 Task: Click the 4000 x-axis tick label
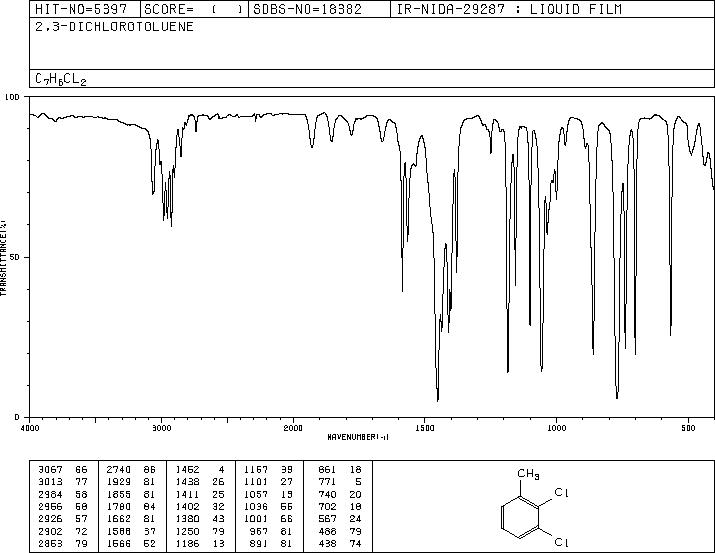click(x=30, y=428)
